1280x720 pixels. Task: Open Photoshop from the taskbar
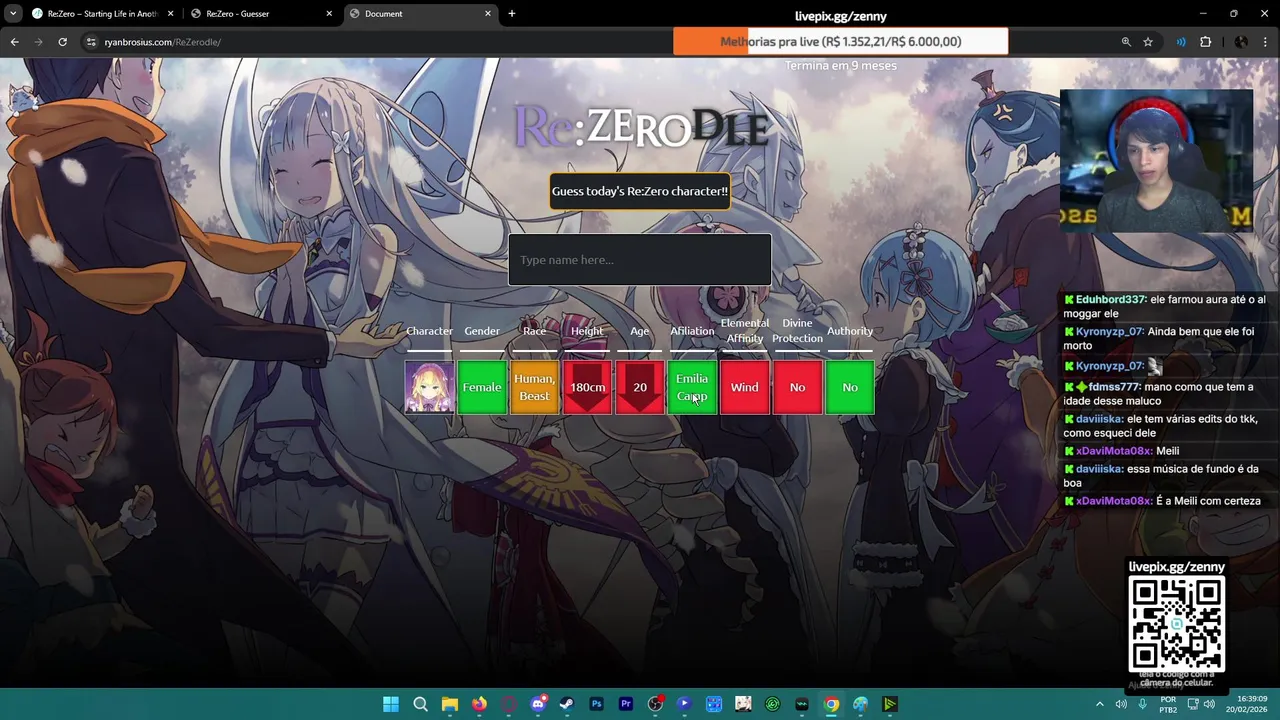(x=596, y=704)
